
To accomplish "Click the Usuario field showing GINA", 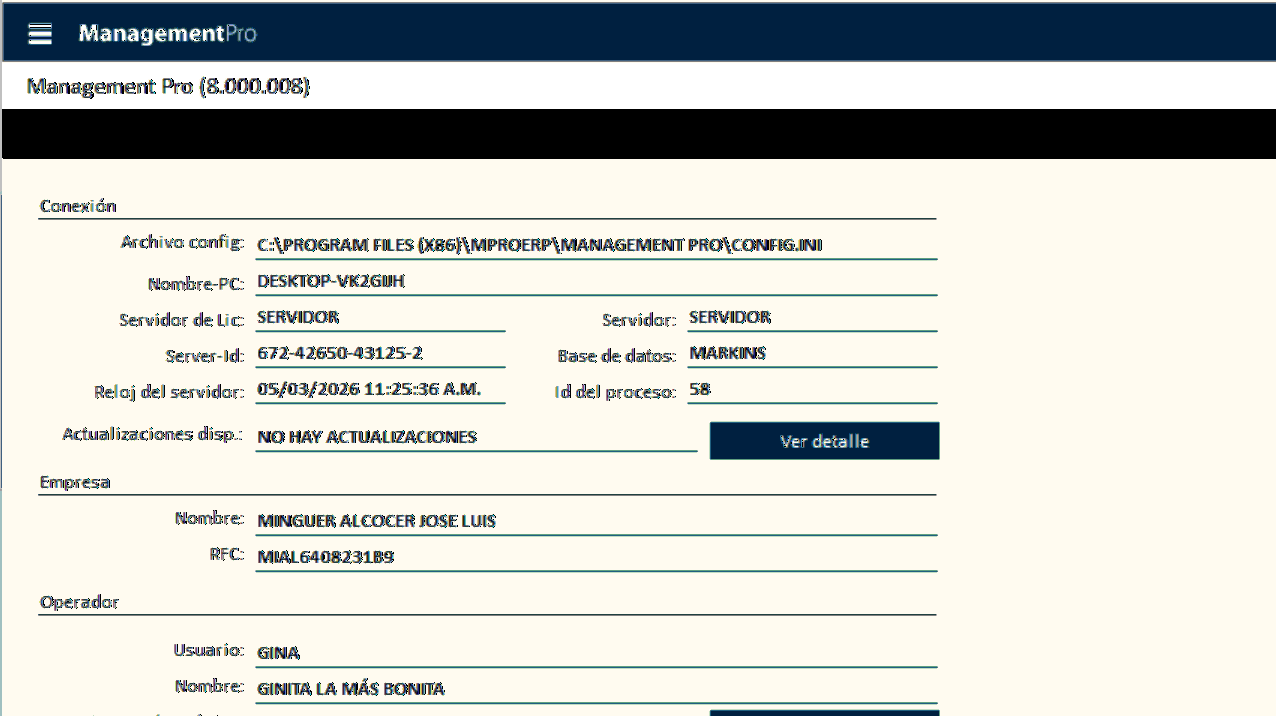I will click(x=595, y=653).
